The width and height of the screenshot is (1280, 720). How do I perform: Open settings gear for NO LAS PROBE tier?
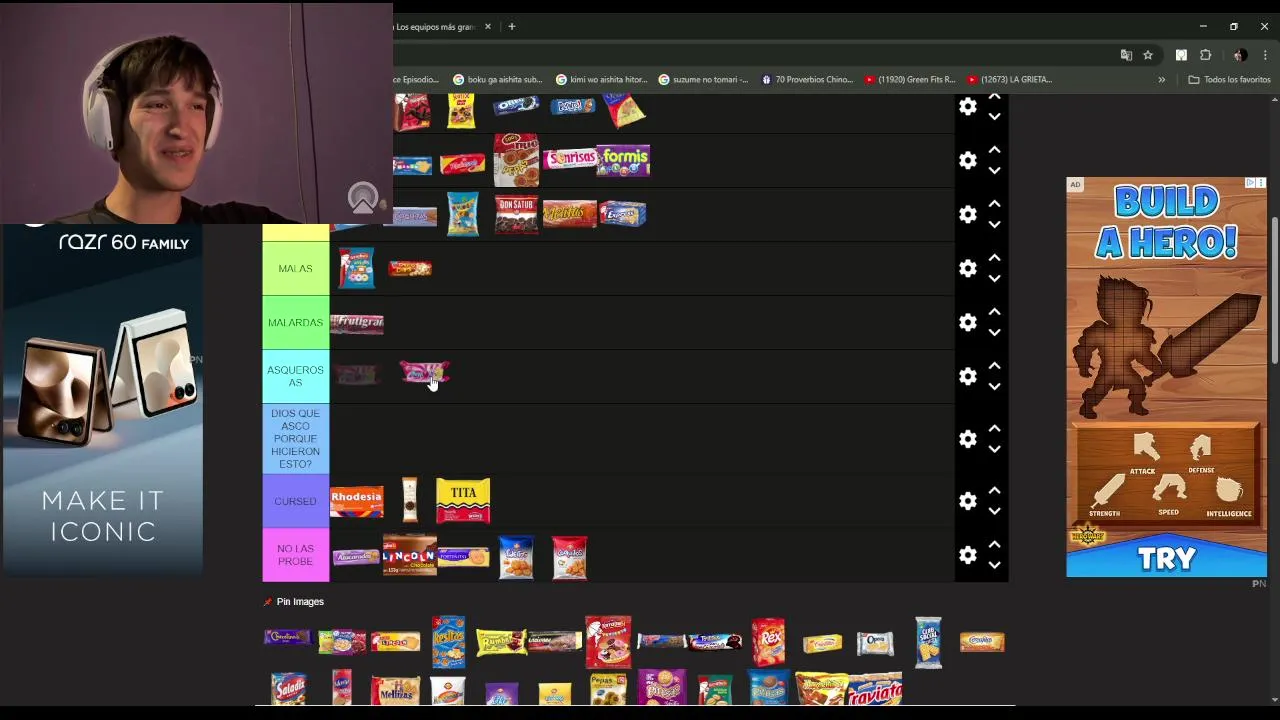[967, 554]
